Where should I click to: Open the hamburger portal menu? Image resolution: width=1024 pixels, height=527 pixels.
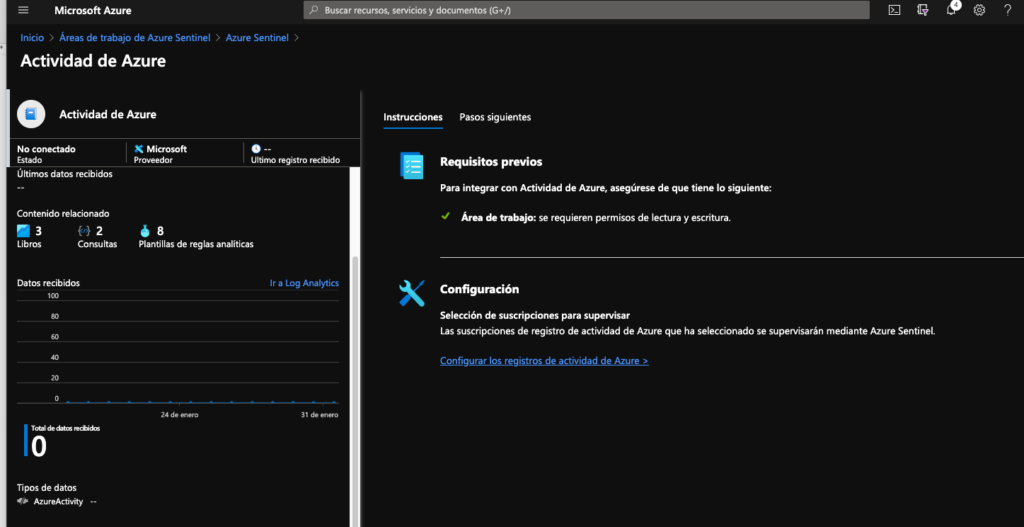point(24,10)
